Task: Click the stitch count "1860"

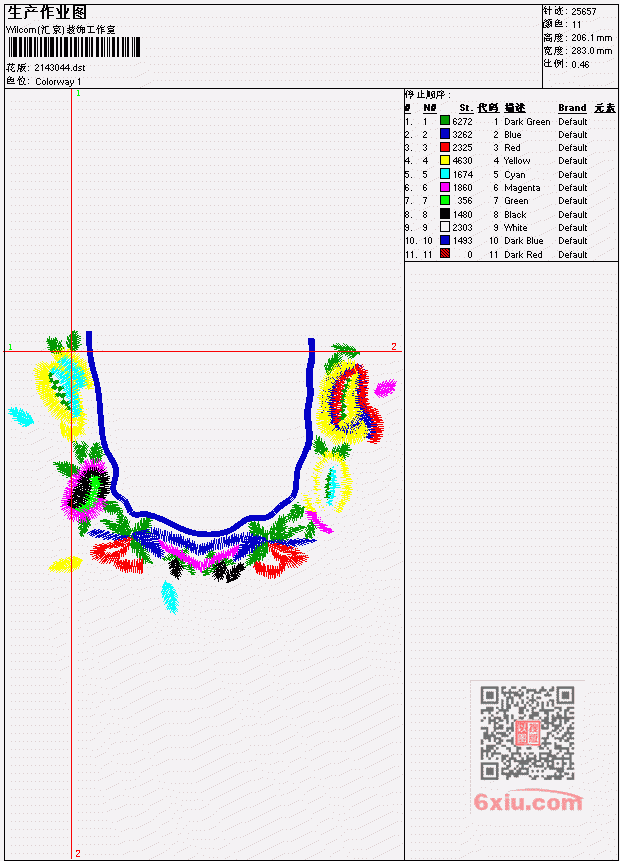Action: click(x=462, y=188)
